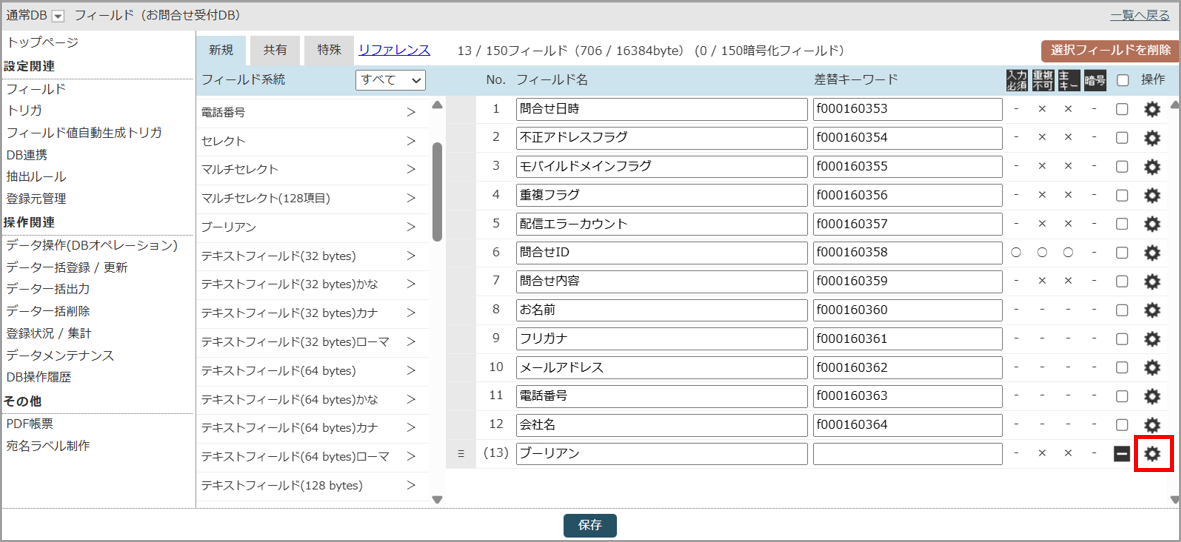Check the box for お名前 row
The width and height of the screenshot is (1181, 542).
pyautogui.click(x=1122, y=310)
